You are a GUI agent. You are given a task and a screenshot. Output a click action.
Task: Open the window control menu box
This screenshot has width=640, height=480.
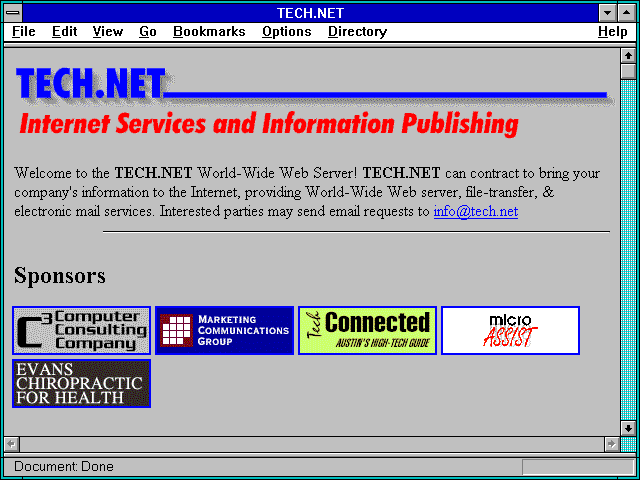point(13,13)
